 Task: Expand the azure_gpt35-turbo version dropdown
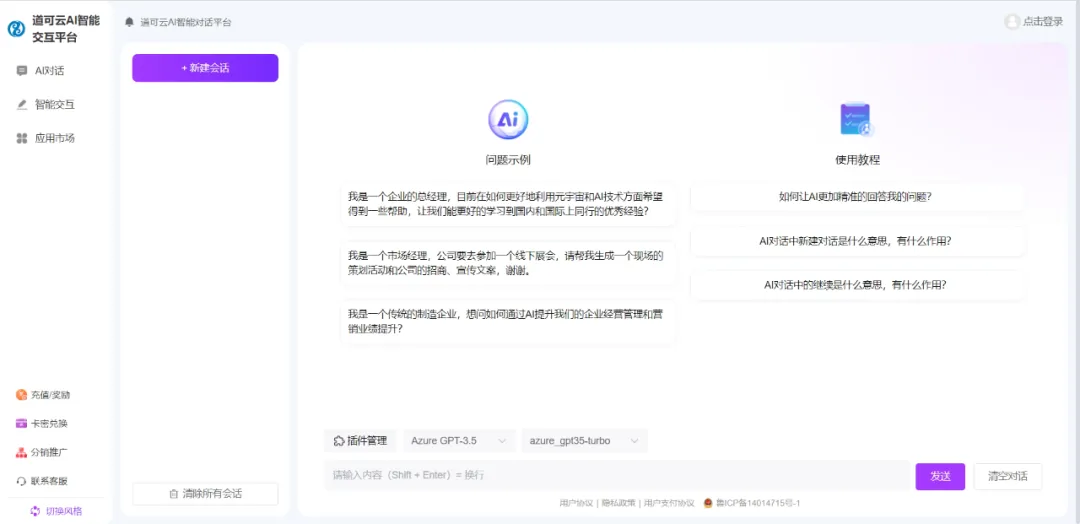point(584,441)
